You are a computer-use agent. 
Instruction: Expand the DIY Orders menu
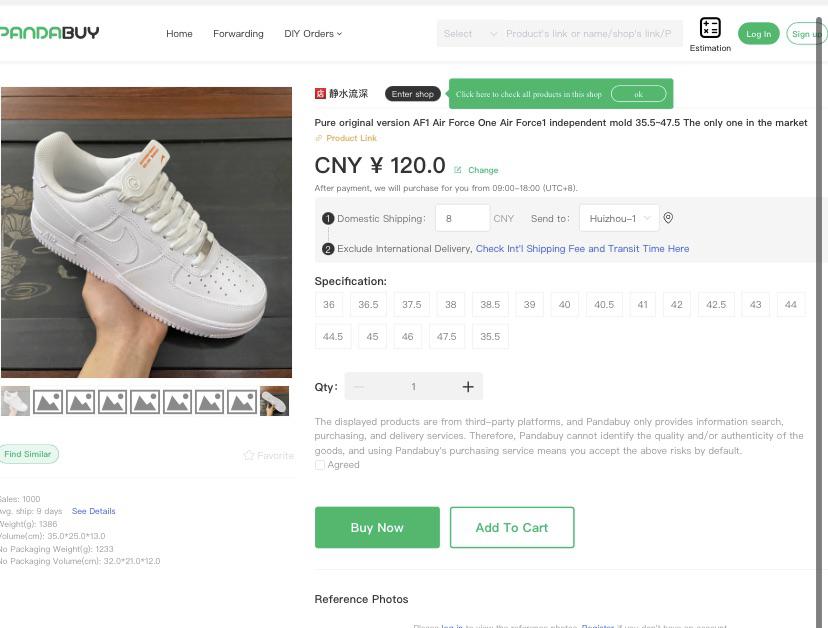click(313, 33)
